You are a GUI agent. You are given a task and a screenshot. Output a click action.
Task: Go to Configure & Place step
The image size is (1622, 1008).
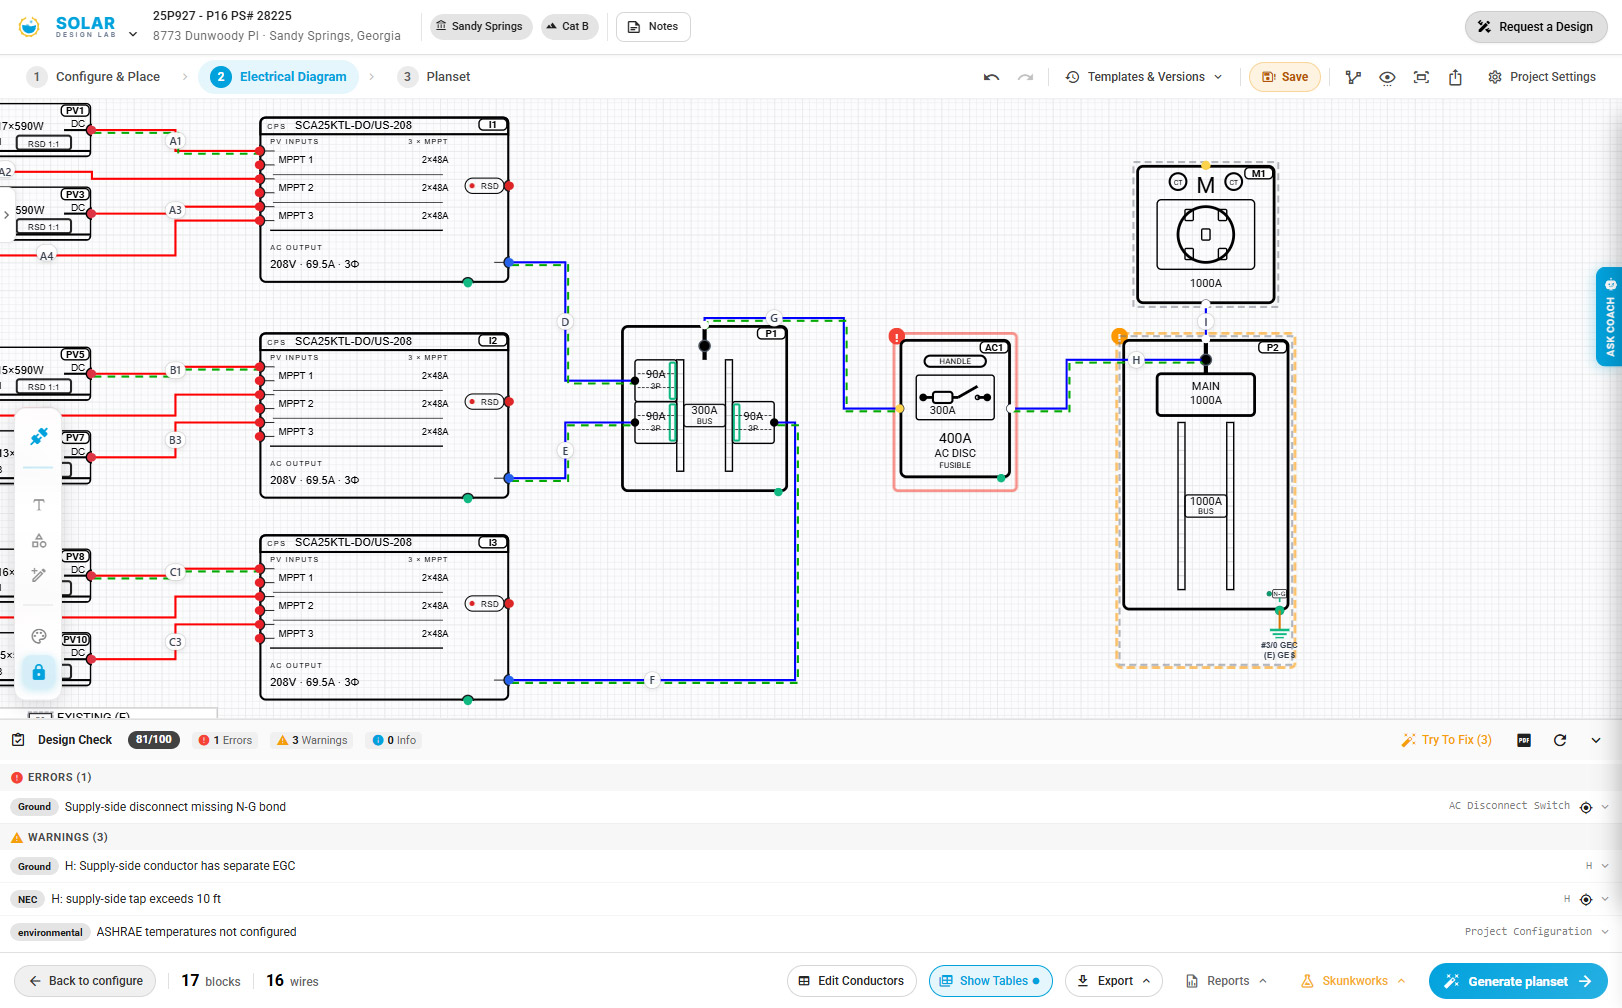coord(94,77)
